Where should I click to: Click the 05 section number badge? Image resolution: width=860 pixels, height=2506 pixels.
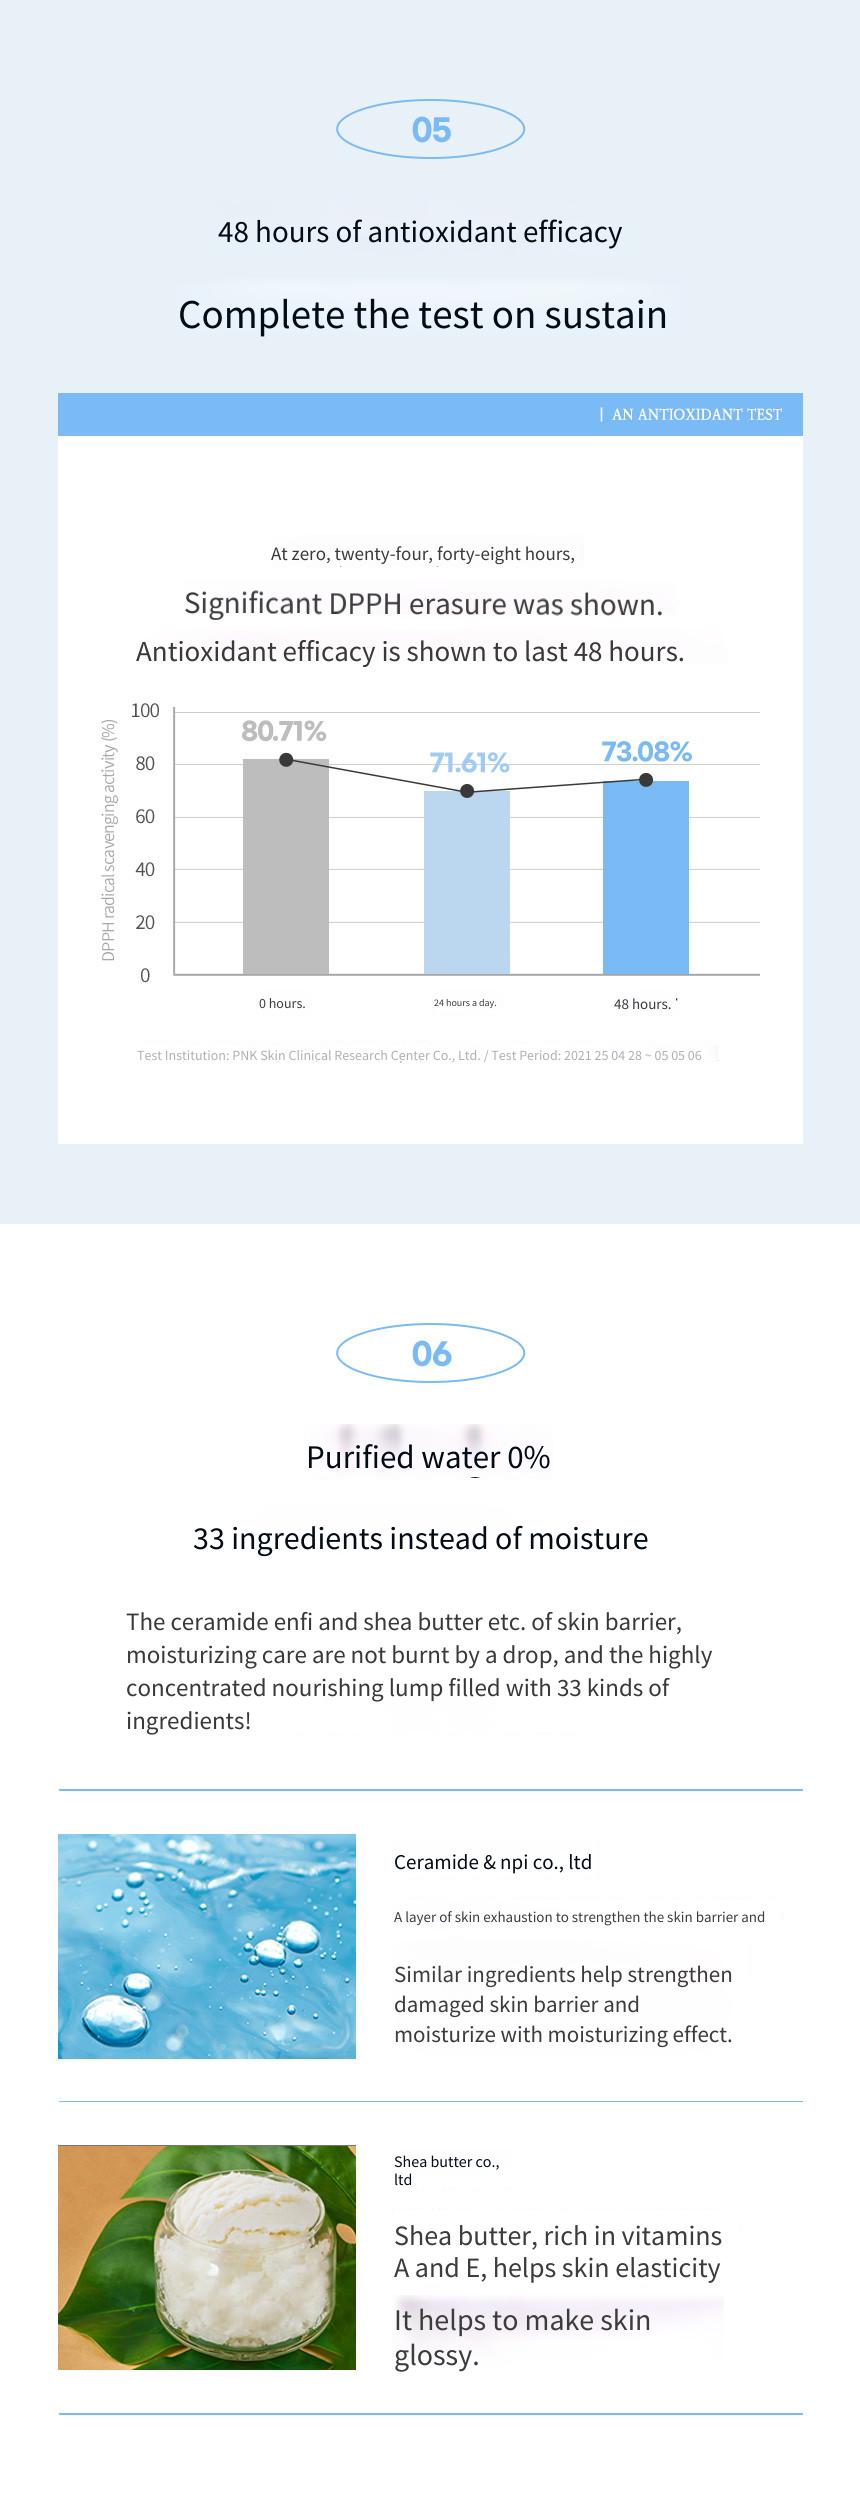click(x=430, y=129)
